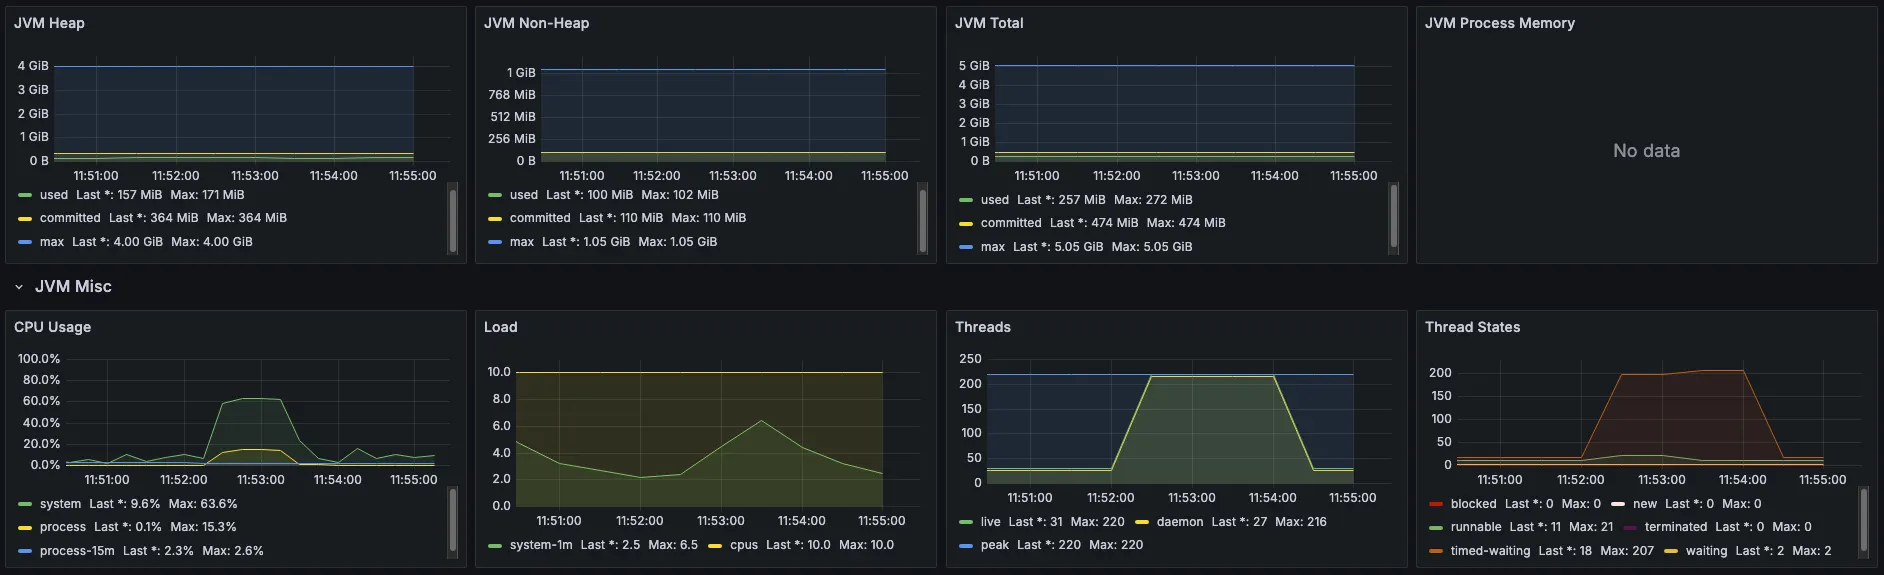Viewport: 1884px width, 575px height.
Task: Select process-15m series in CPU Usage legend
Action: (77, 551)
